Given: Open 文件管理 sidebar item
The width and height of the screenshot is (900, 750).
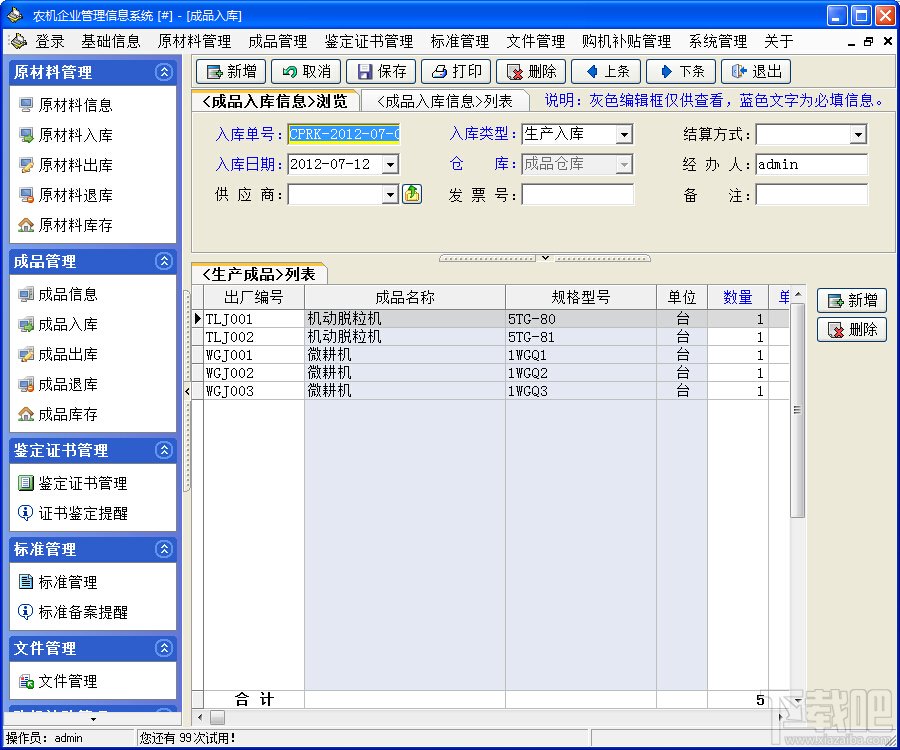Looking at the screenshot, I should 57,681.
